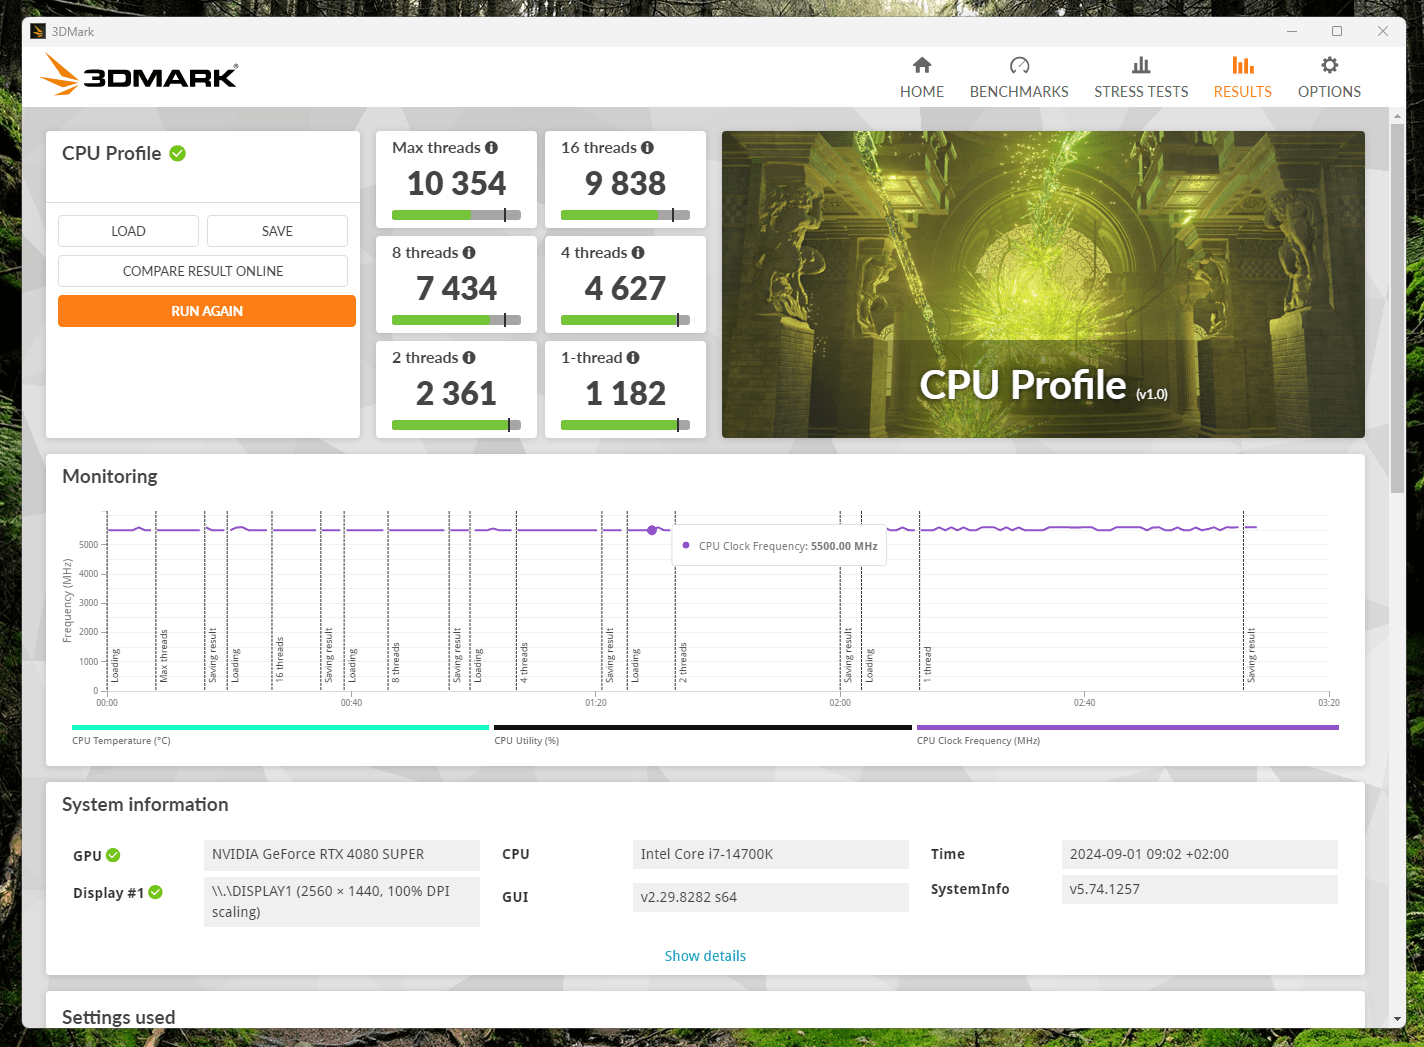Click the 02:40 time label on graph
Image resolution: width=1424 pixels, height=1047 pixels.
click(1084, 703)
